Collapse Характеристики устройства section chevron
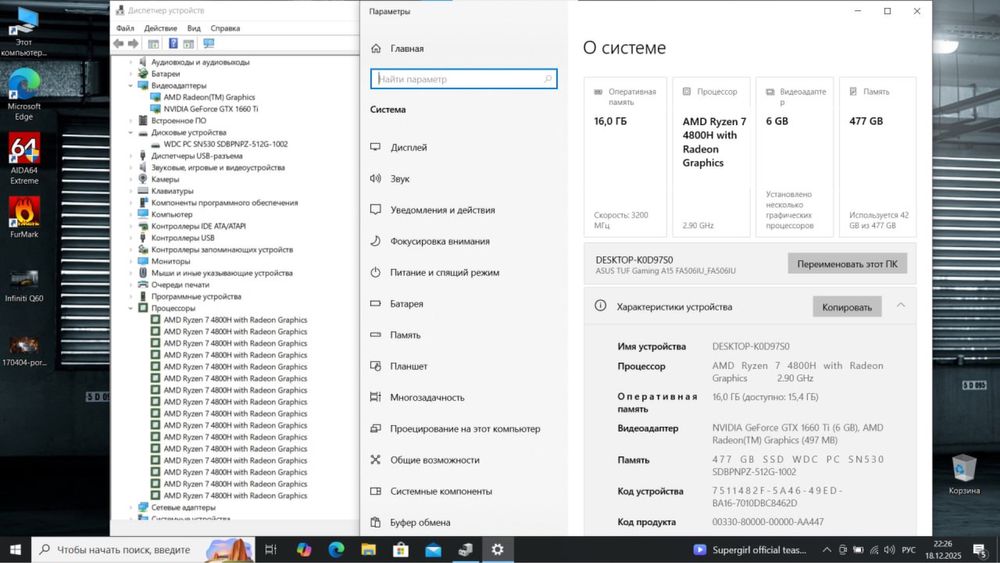 [901, 305]
